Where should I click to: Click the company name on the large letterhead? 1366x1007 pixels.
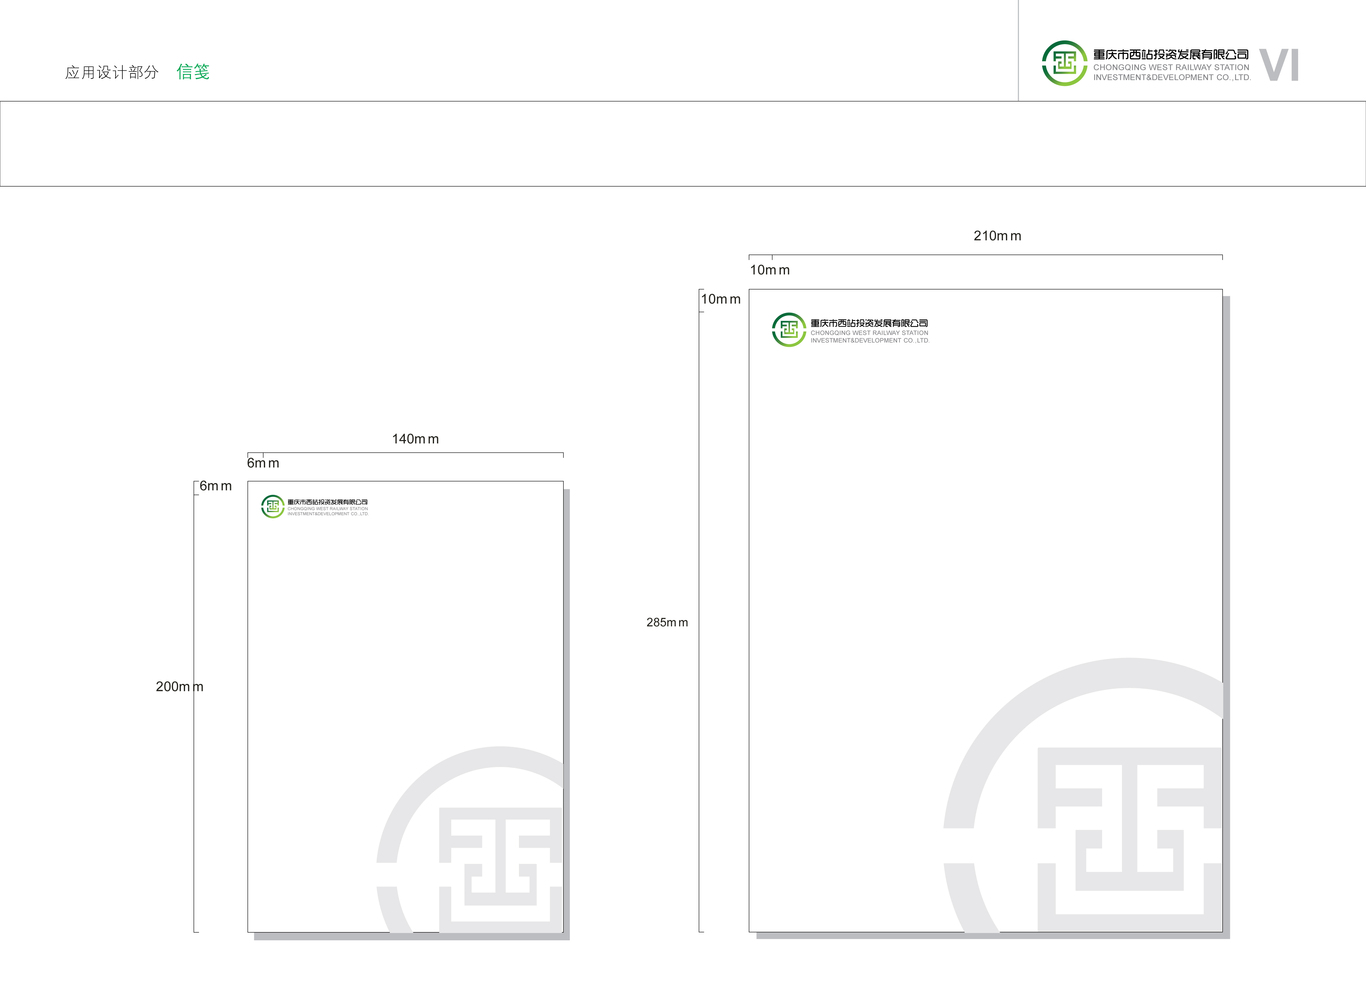[869, 323]
